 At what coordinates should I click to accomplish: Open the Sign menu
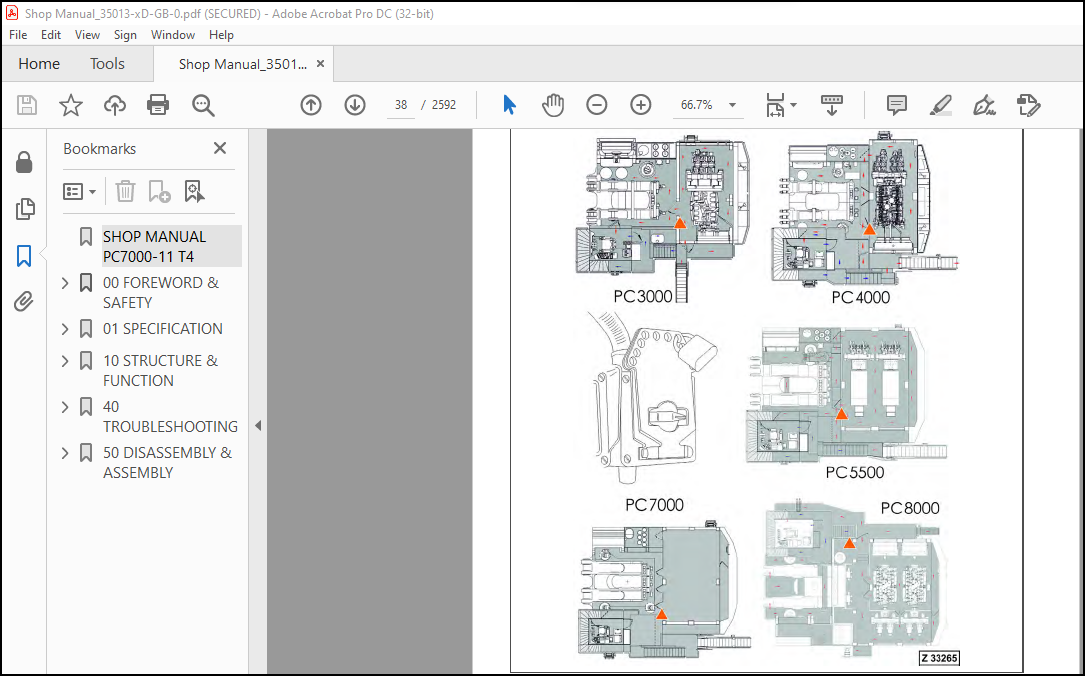pyautogui.click(x=125, y=35)
